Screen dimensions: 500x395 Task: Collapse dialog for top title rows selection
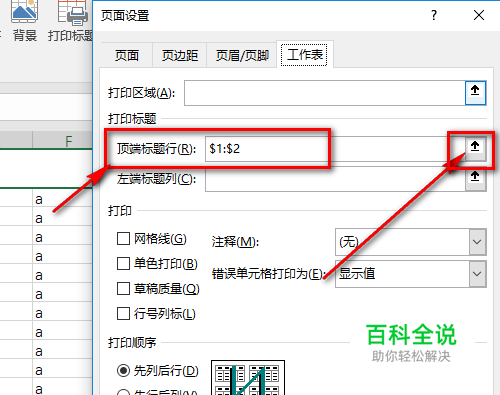tap(475, 148)
